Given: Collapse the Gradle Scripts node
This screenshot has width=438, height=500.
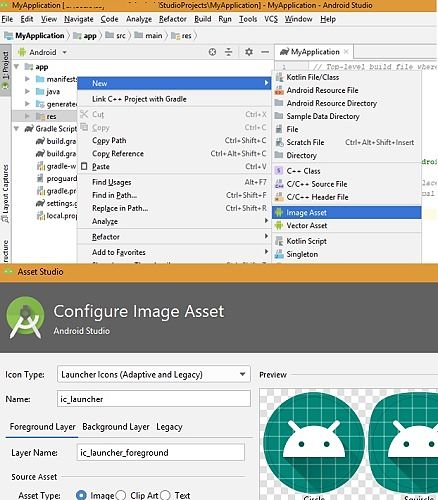Looking at the screenshot, I should pyautogui.click(x=16, y=129).
